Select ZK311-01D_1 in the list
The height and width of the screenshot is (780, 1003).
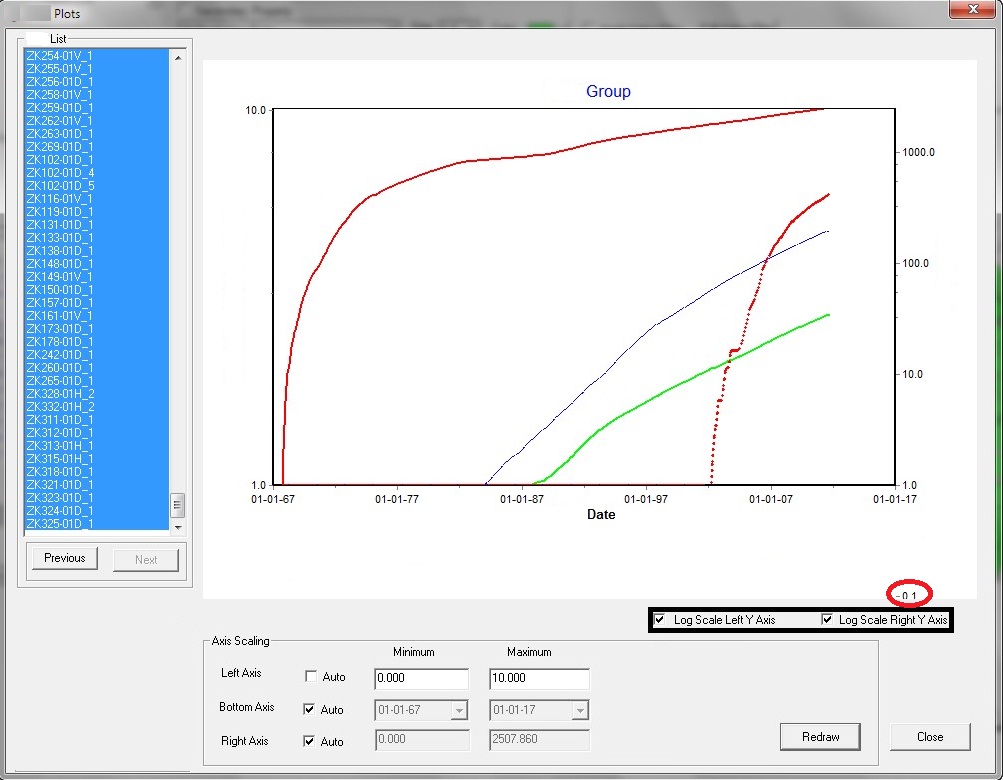pos(97,420)
